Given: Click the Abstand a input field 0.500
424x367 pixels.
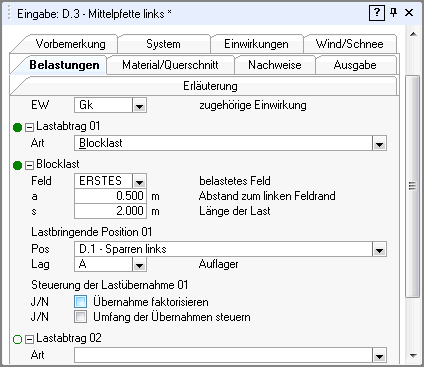Looking at the screenshot, I should click(x=110, y=196).
